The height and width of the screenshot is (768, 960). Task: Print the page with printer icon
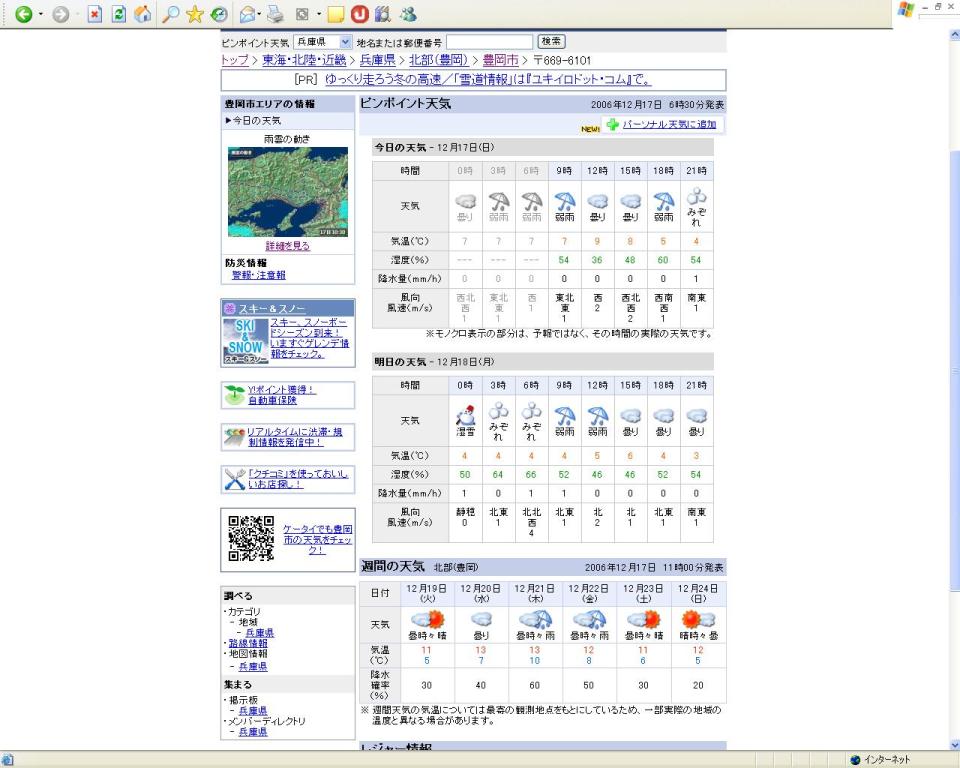(x=275, y=14)
